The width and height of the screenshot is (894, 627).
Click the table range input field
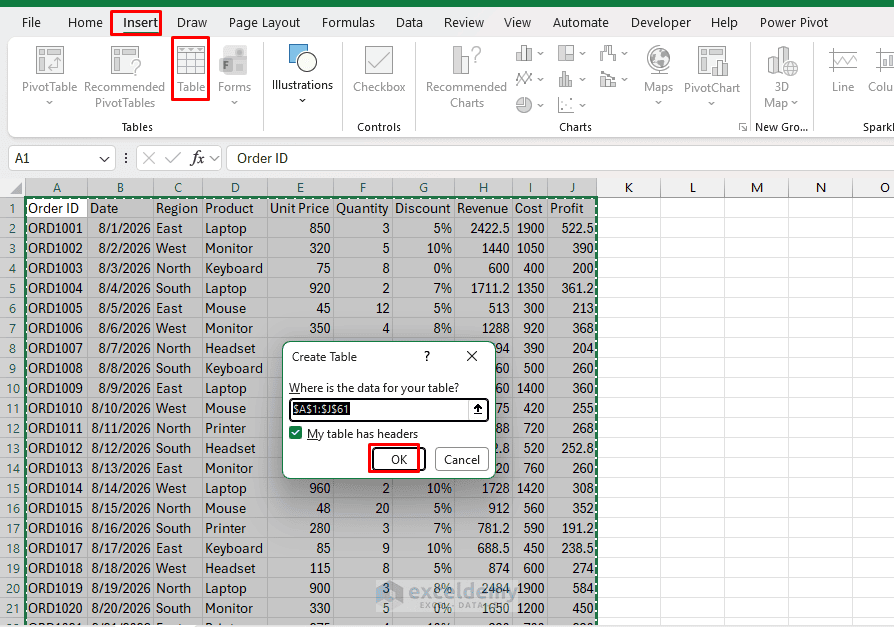379,409
